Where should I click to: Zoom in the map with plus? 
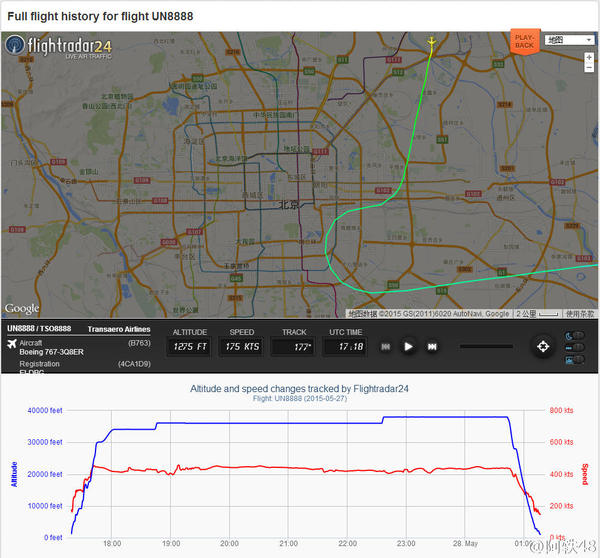(x=589, y=58)
